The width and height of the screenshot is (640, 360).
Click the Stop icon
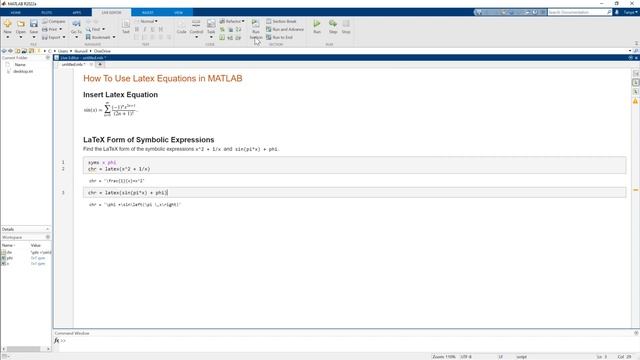pos(346,24)
